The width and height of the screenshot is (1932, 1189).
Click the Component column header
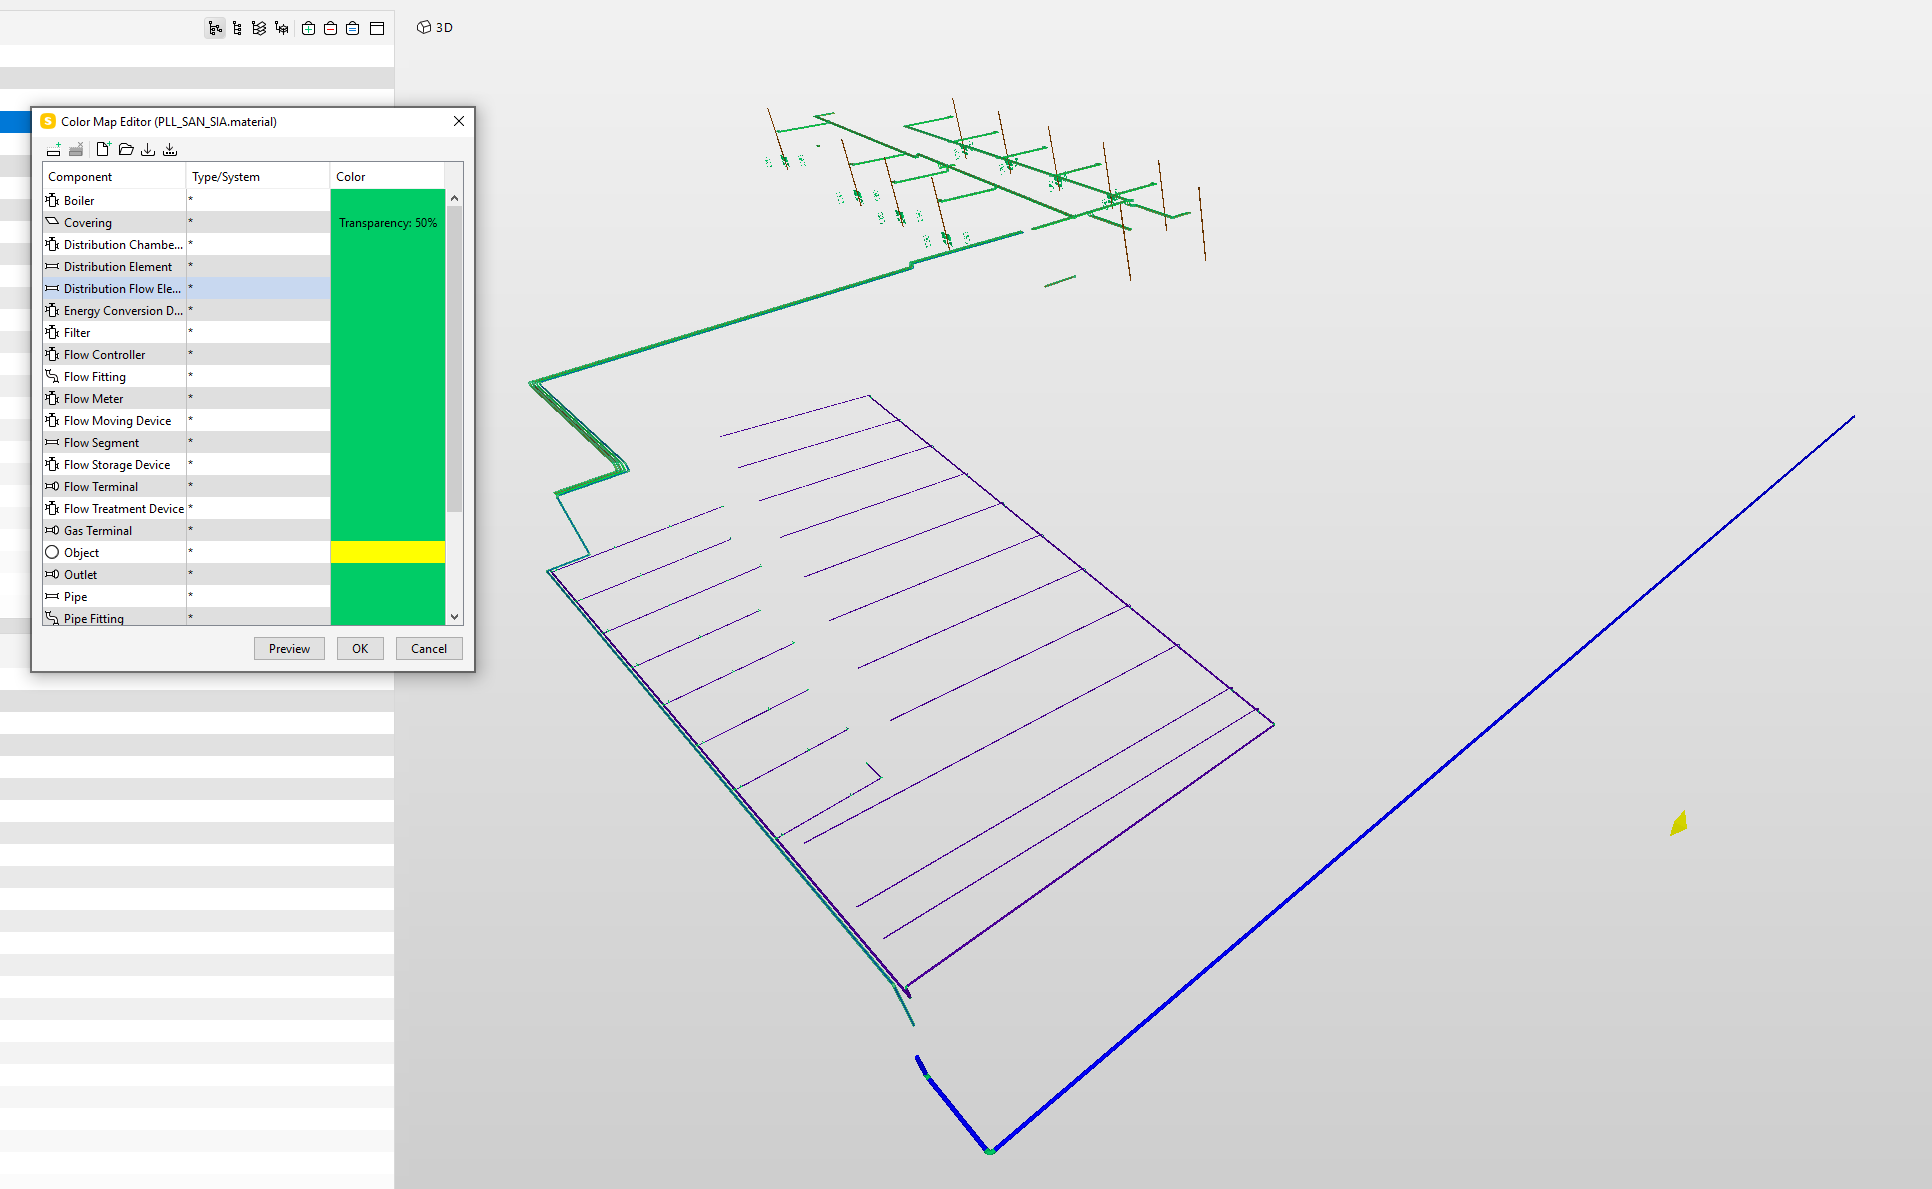click(114, 176)
